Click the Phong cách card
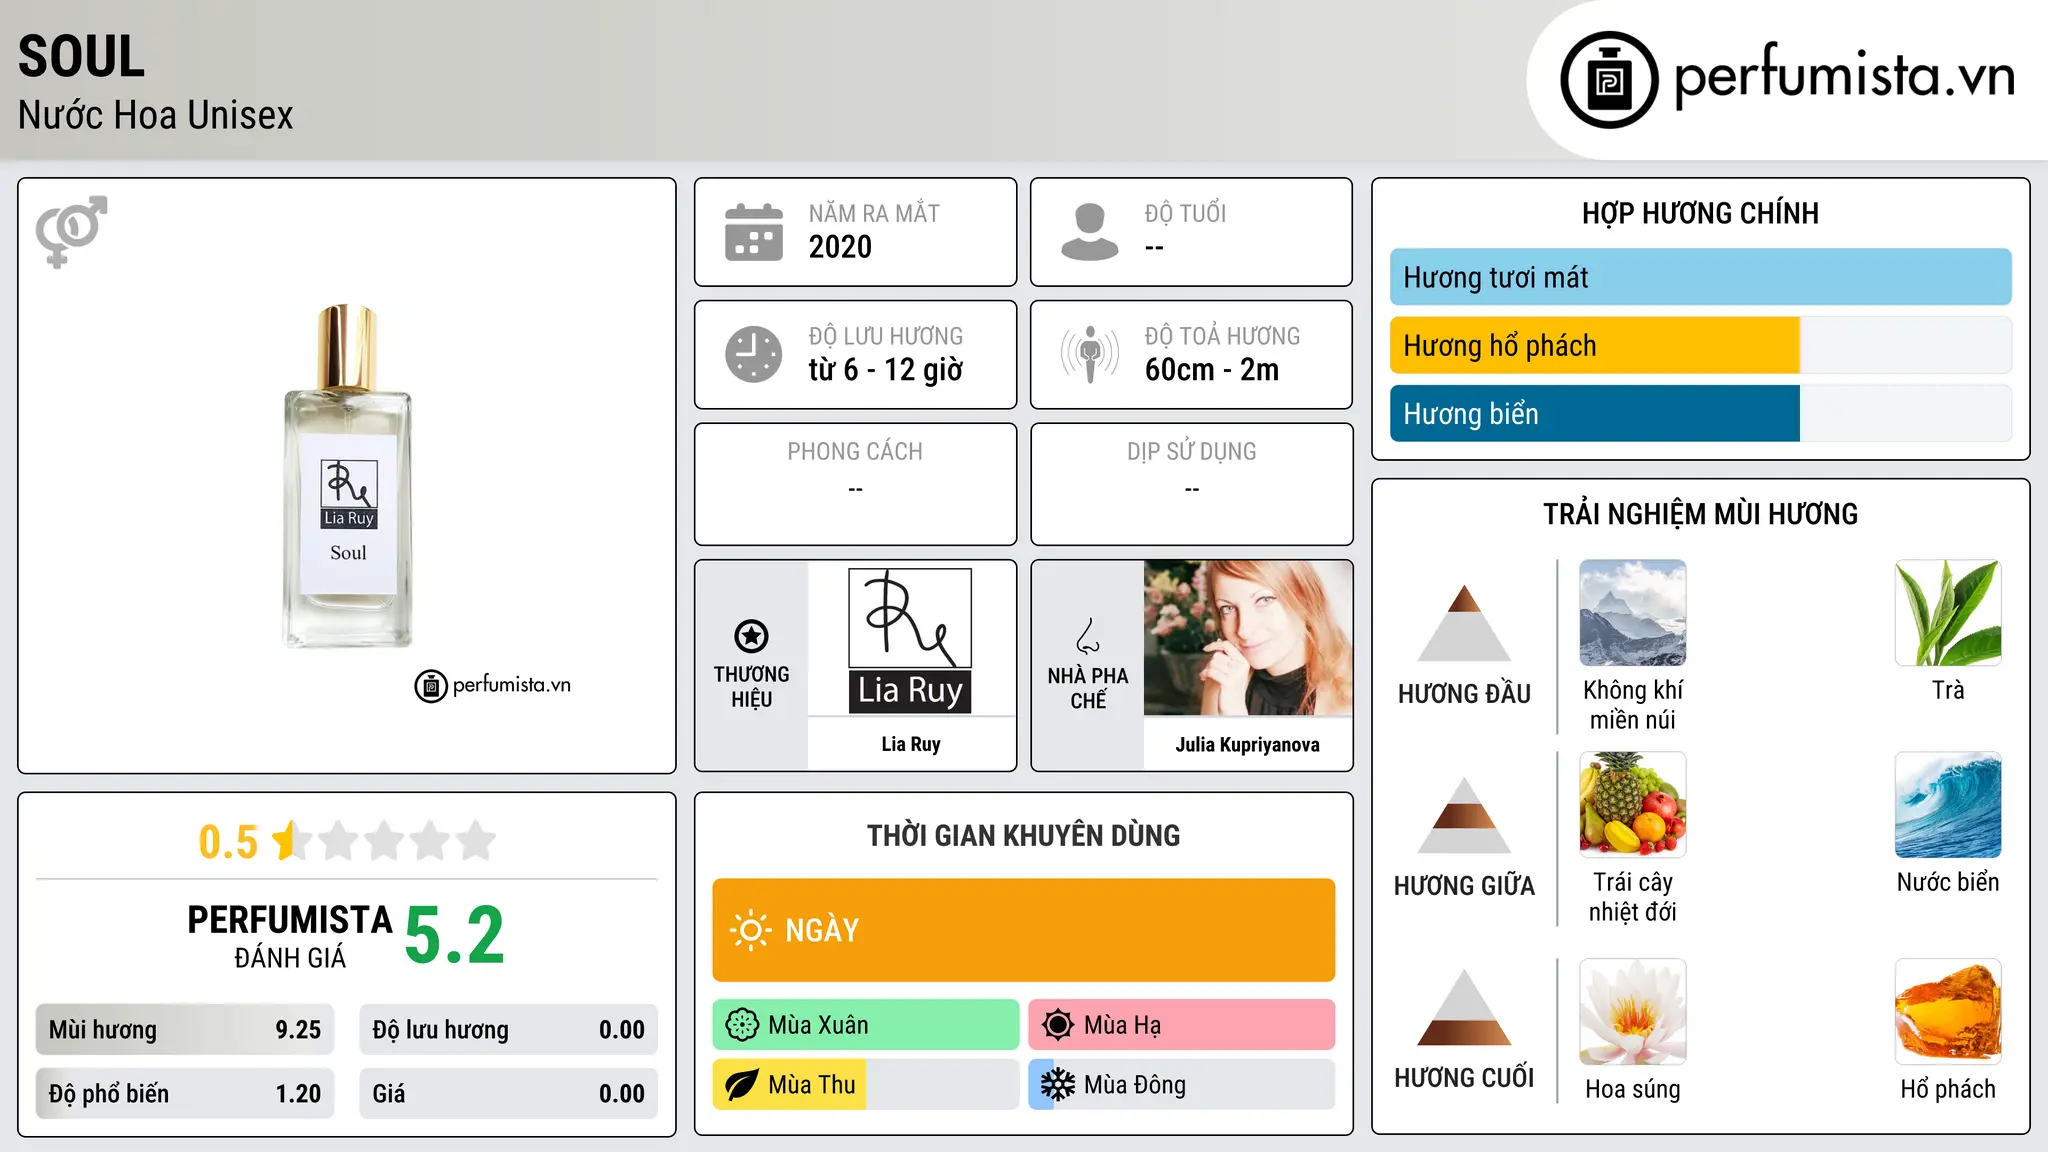Screen dimensions: 2048x1152 click(855, 484)
